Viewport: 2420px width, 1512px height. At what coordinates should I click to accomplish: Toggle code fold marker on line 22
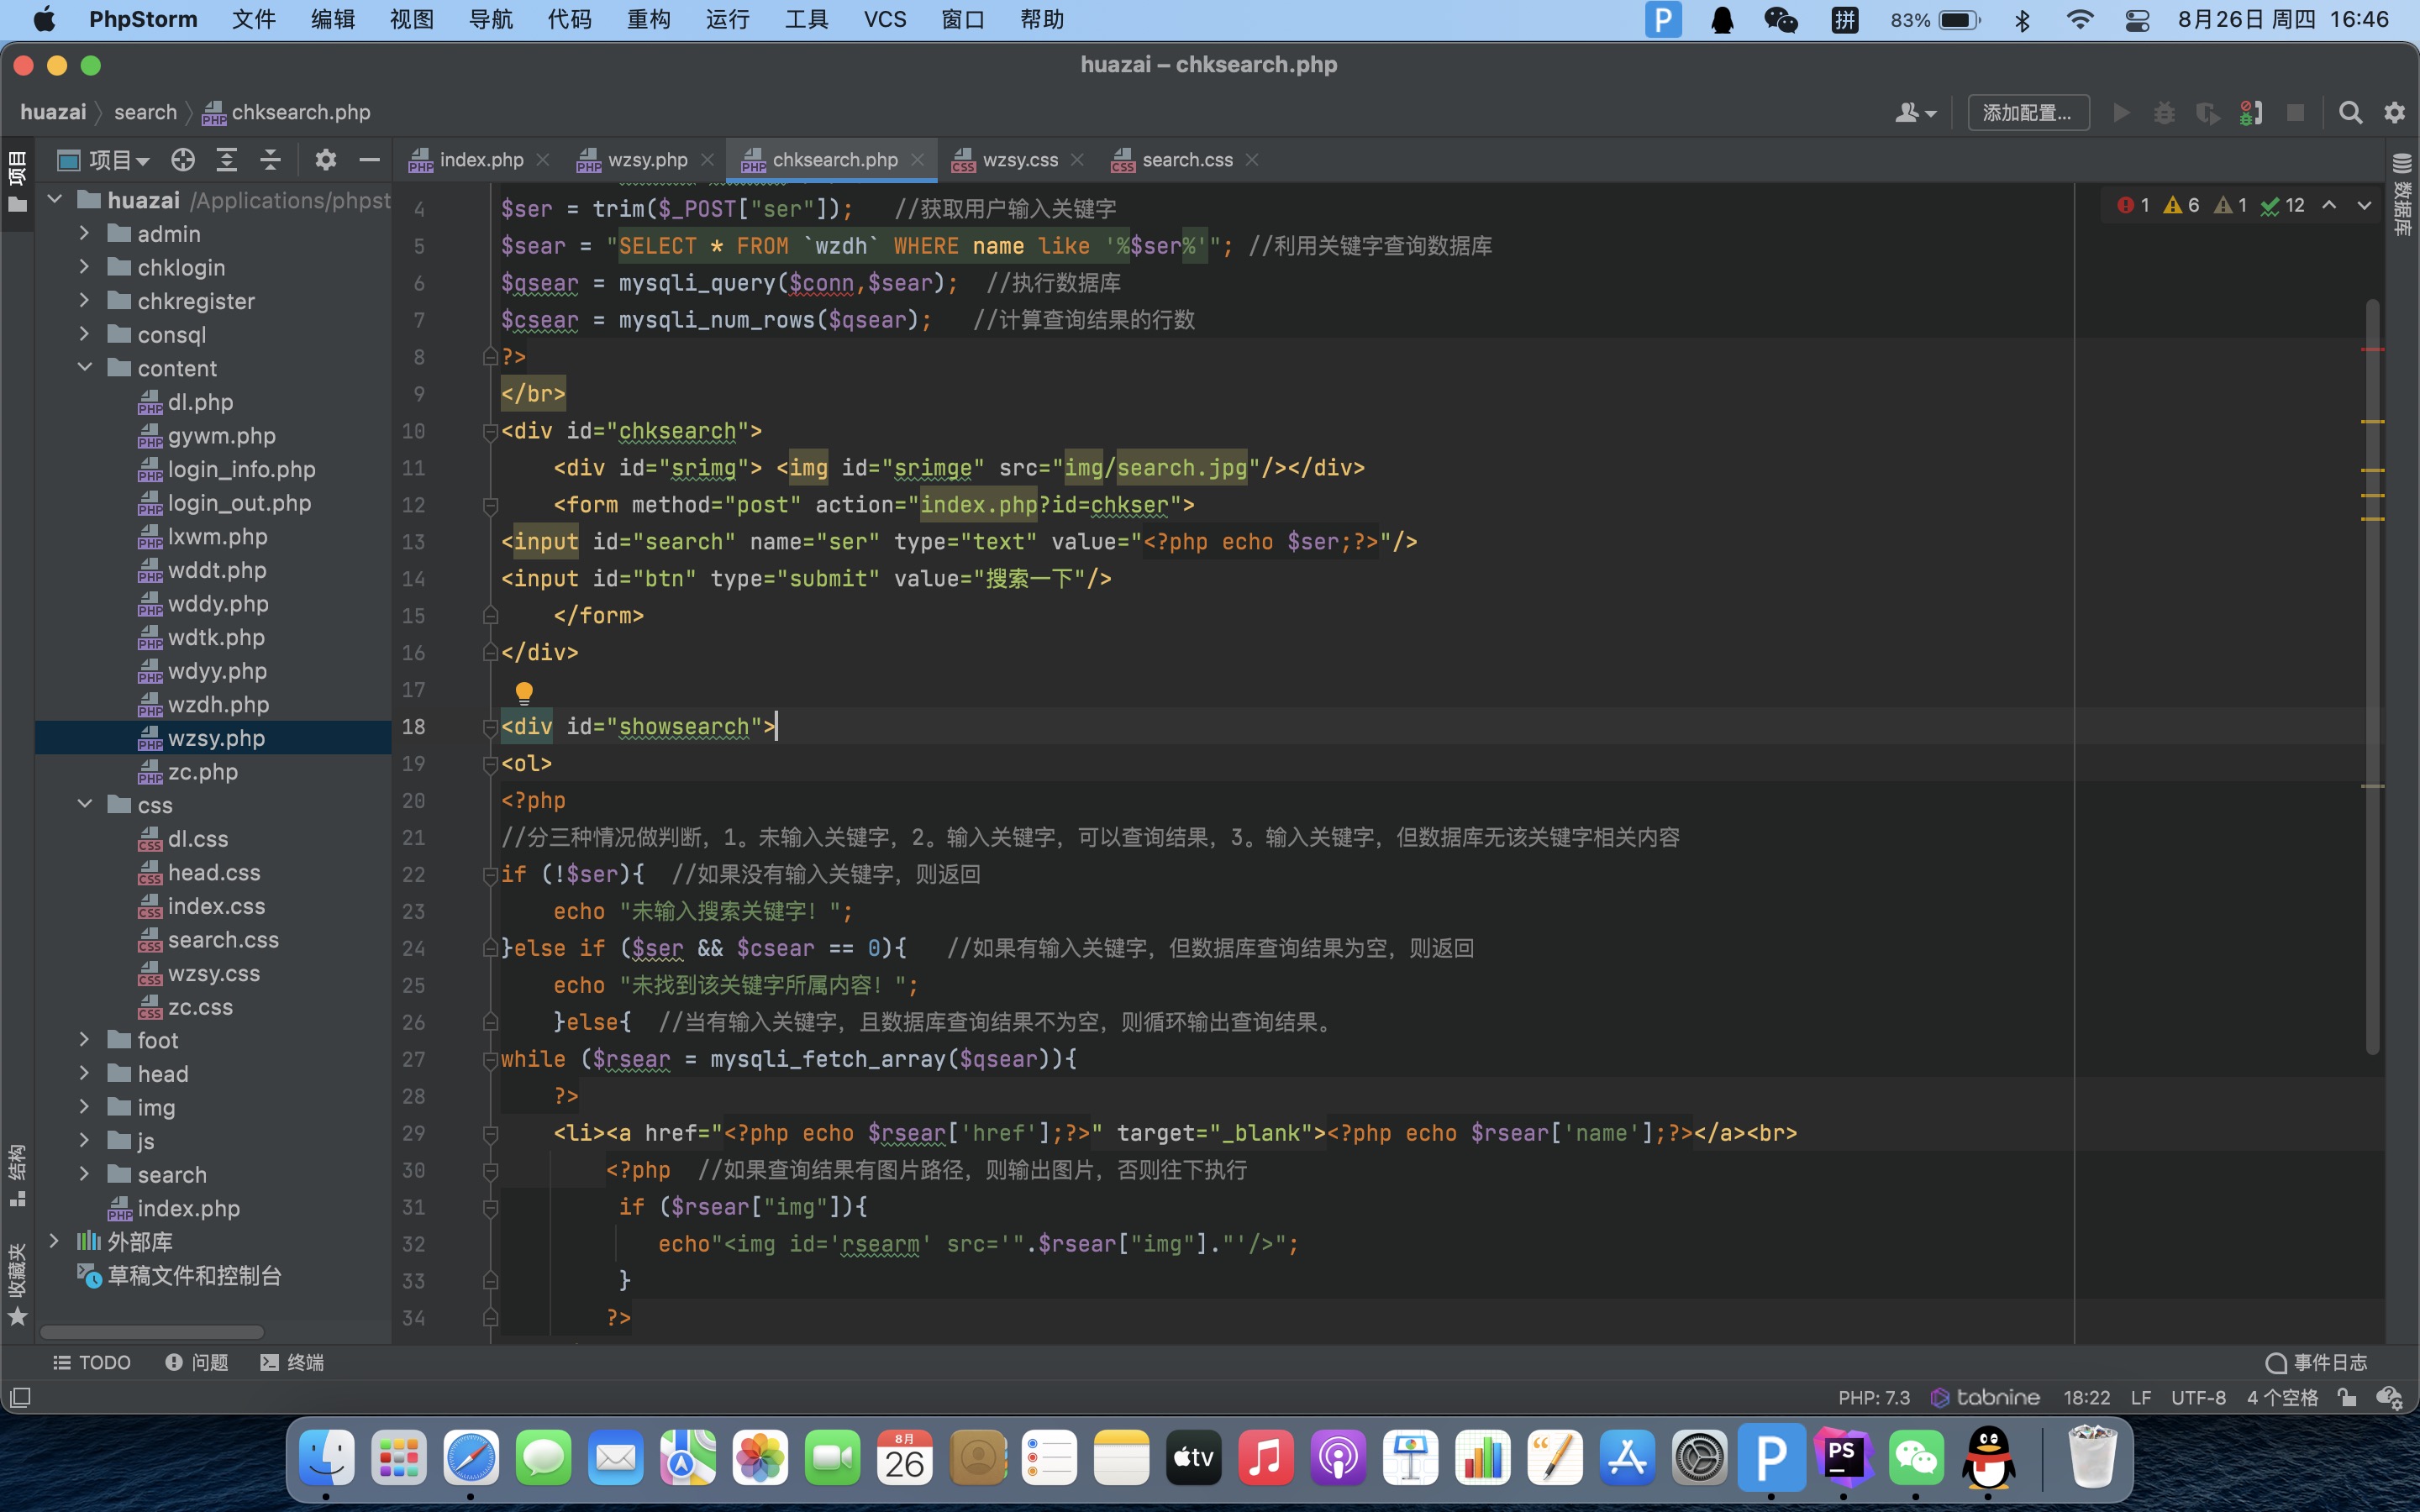[490, 875]
